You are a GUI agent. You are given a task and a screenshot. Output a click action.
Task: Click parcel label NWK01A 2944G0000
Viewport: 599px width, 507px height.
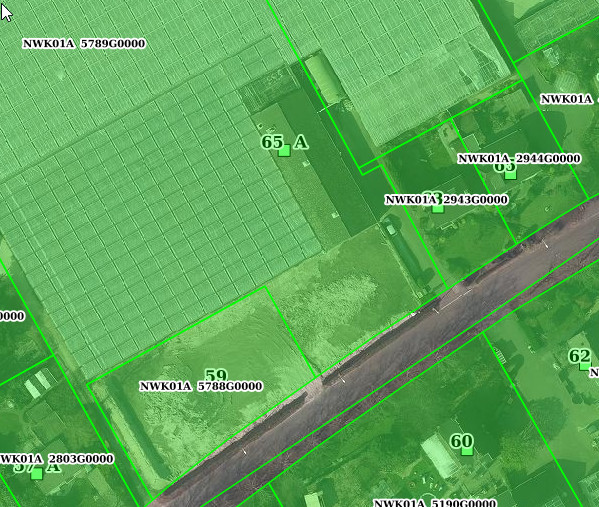point(519,159)
